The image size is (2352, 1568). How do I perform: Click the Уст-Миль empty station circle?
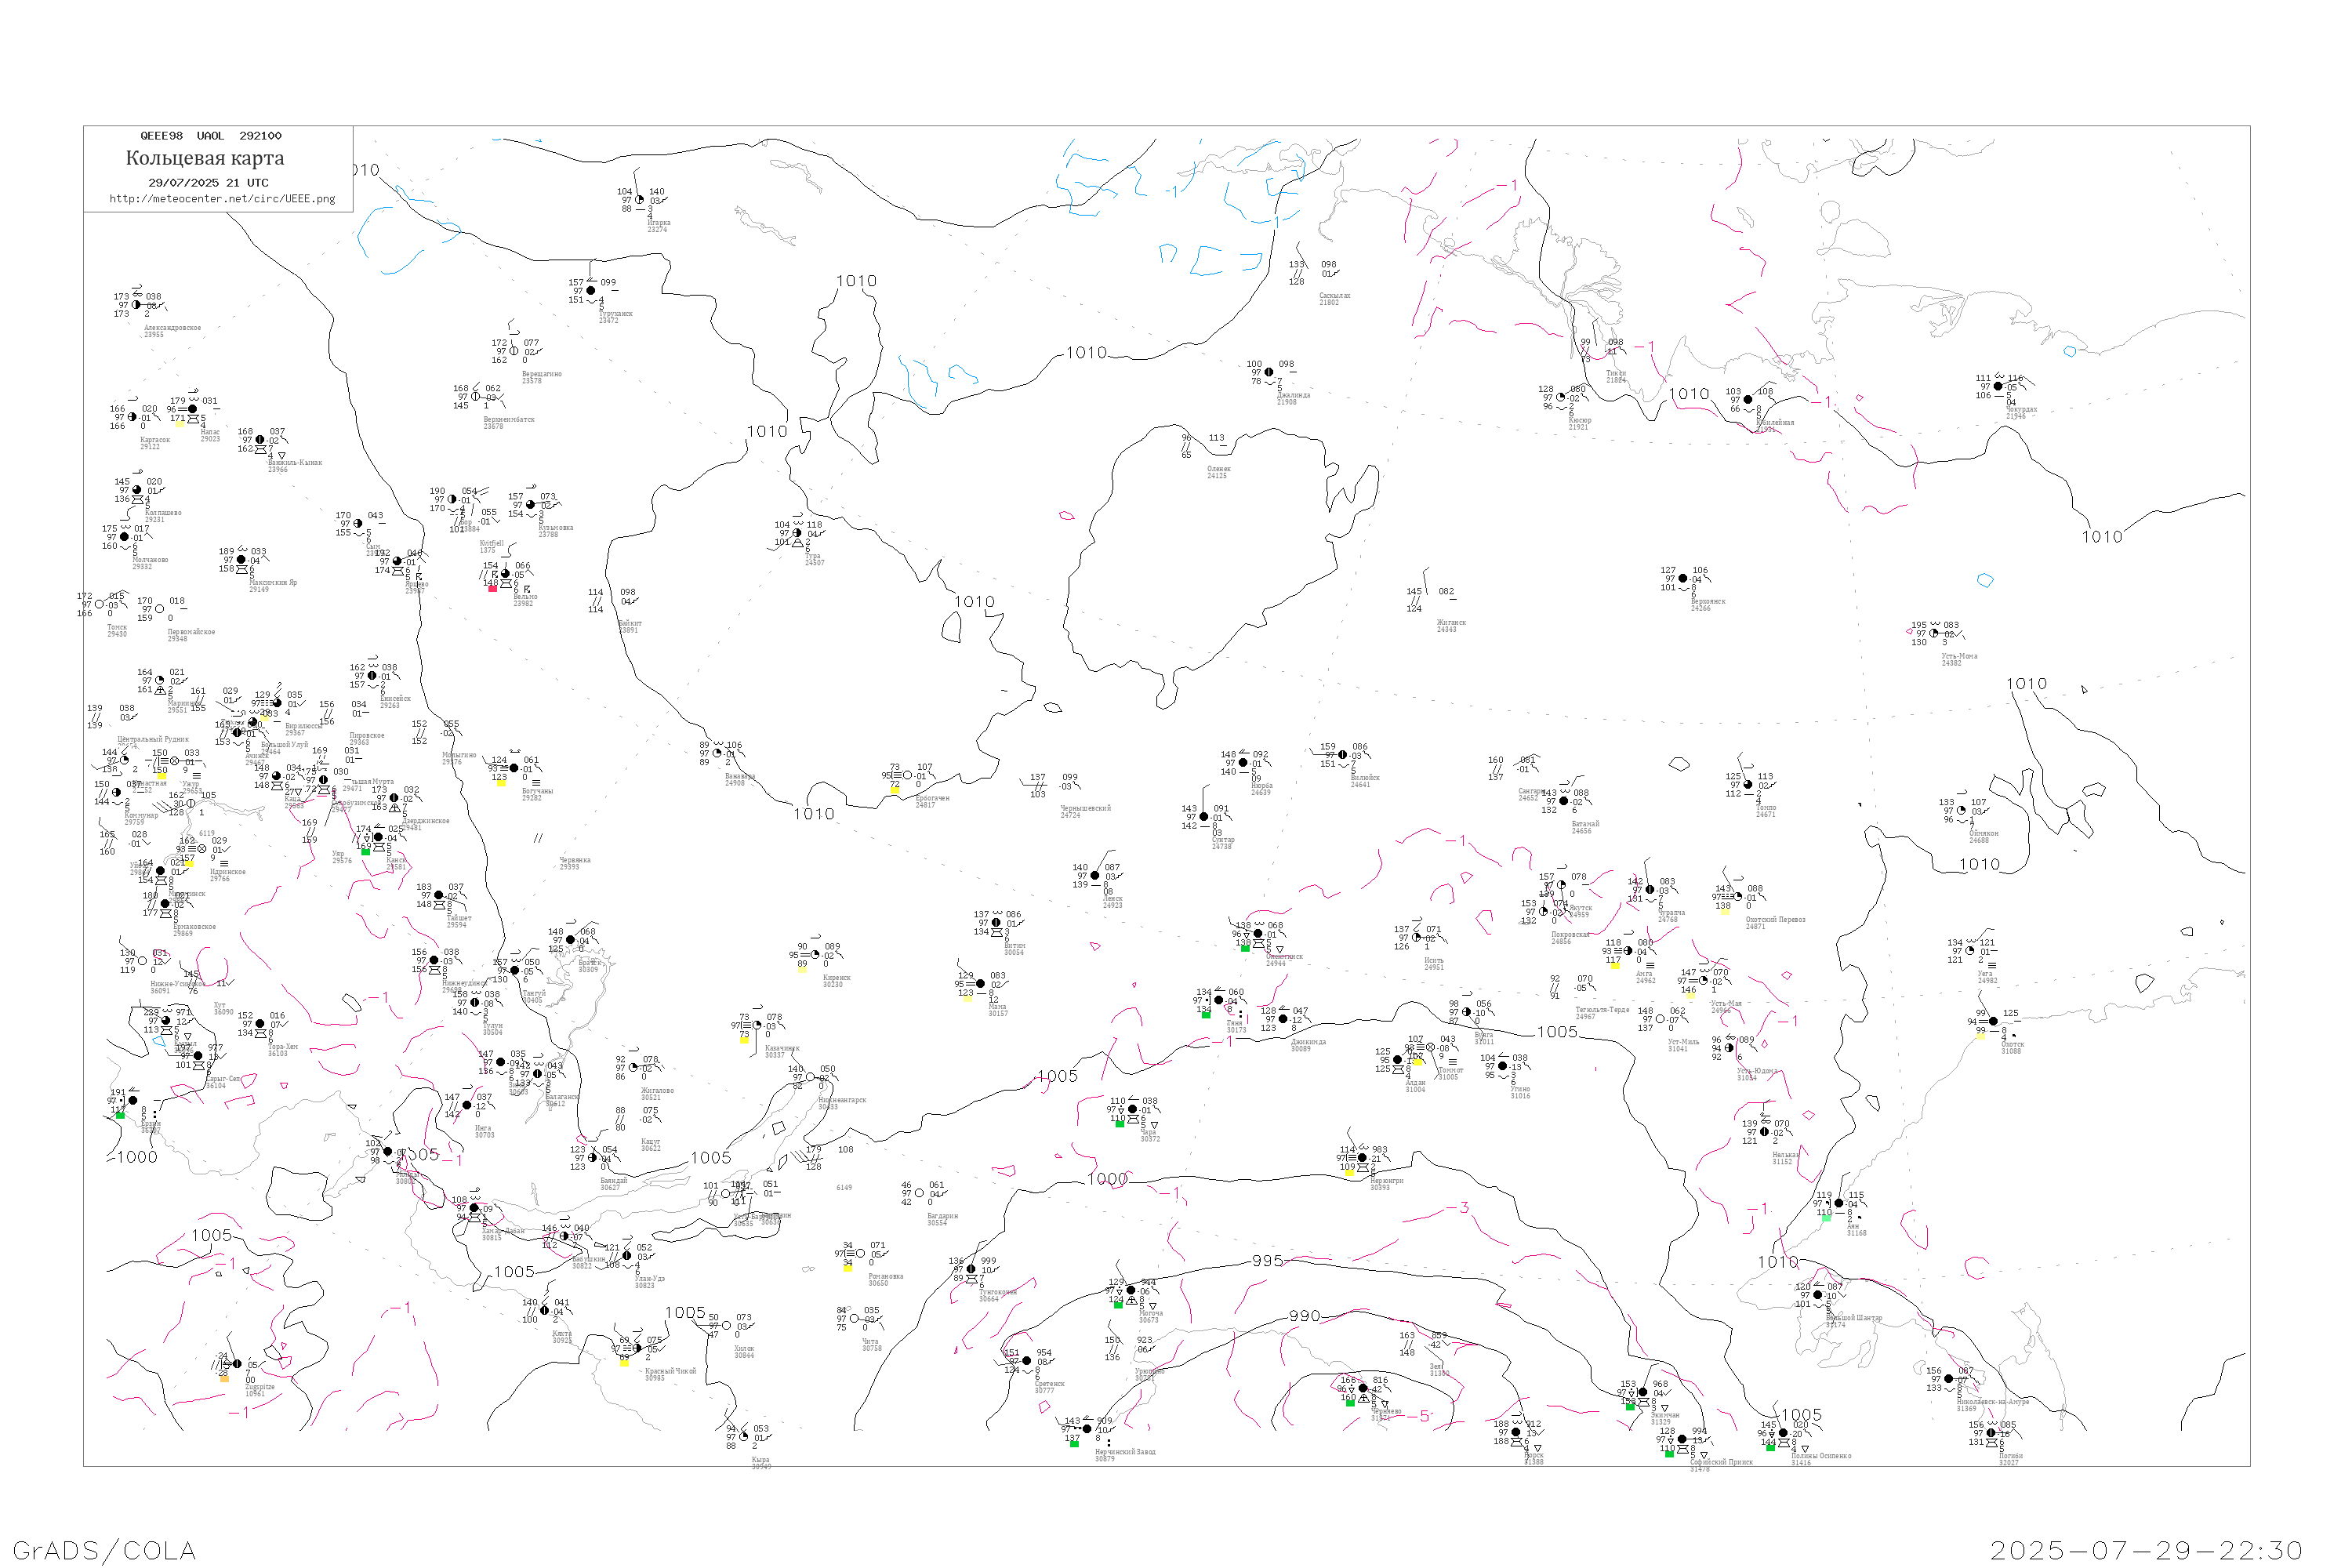pos(1660,1020)
